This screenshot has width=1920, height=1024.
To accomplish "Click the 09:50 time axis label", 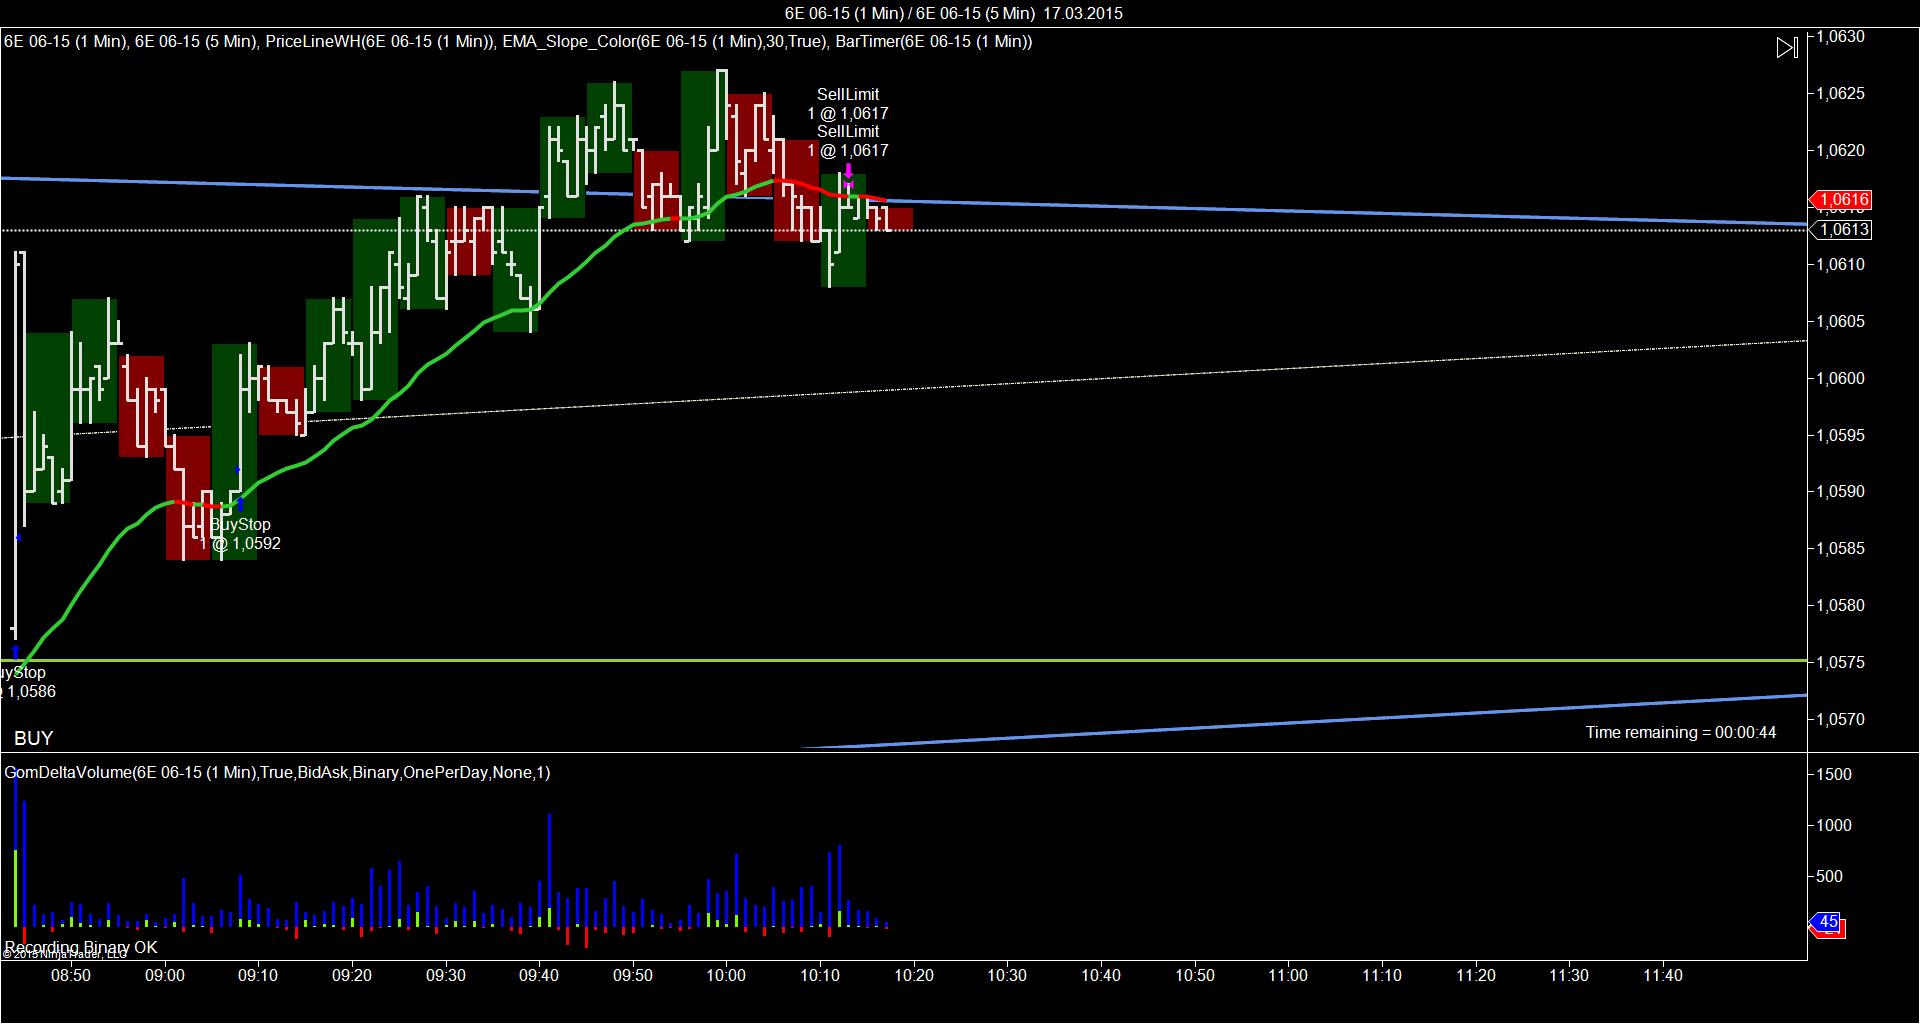I will pyautogui.click(x=632, y=976).
